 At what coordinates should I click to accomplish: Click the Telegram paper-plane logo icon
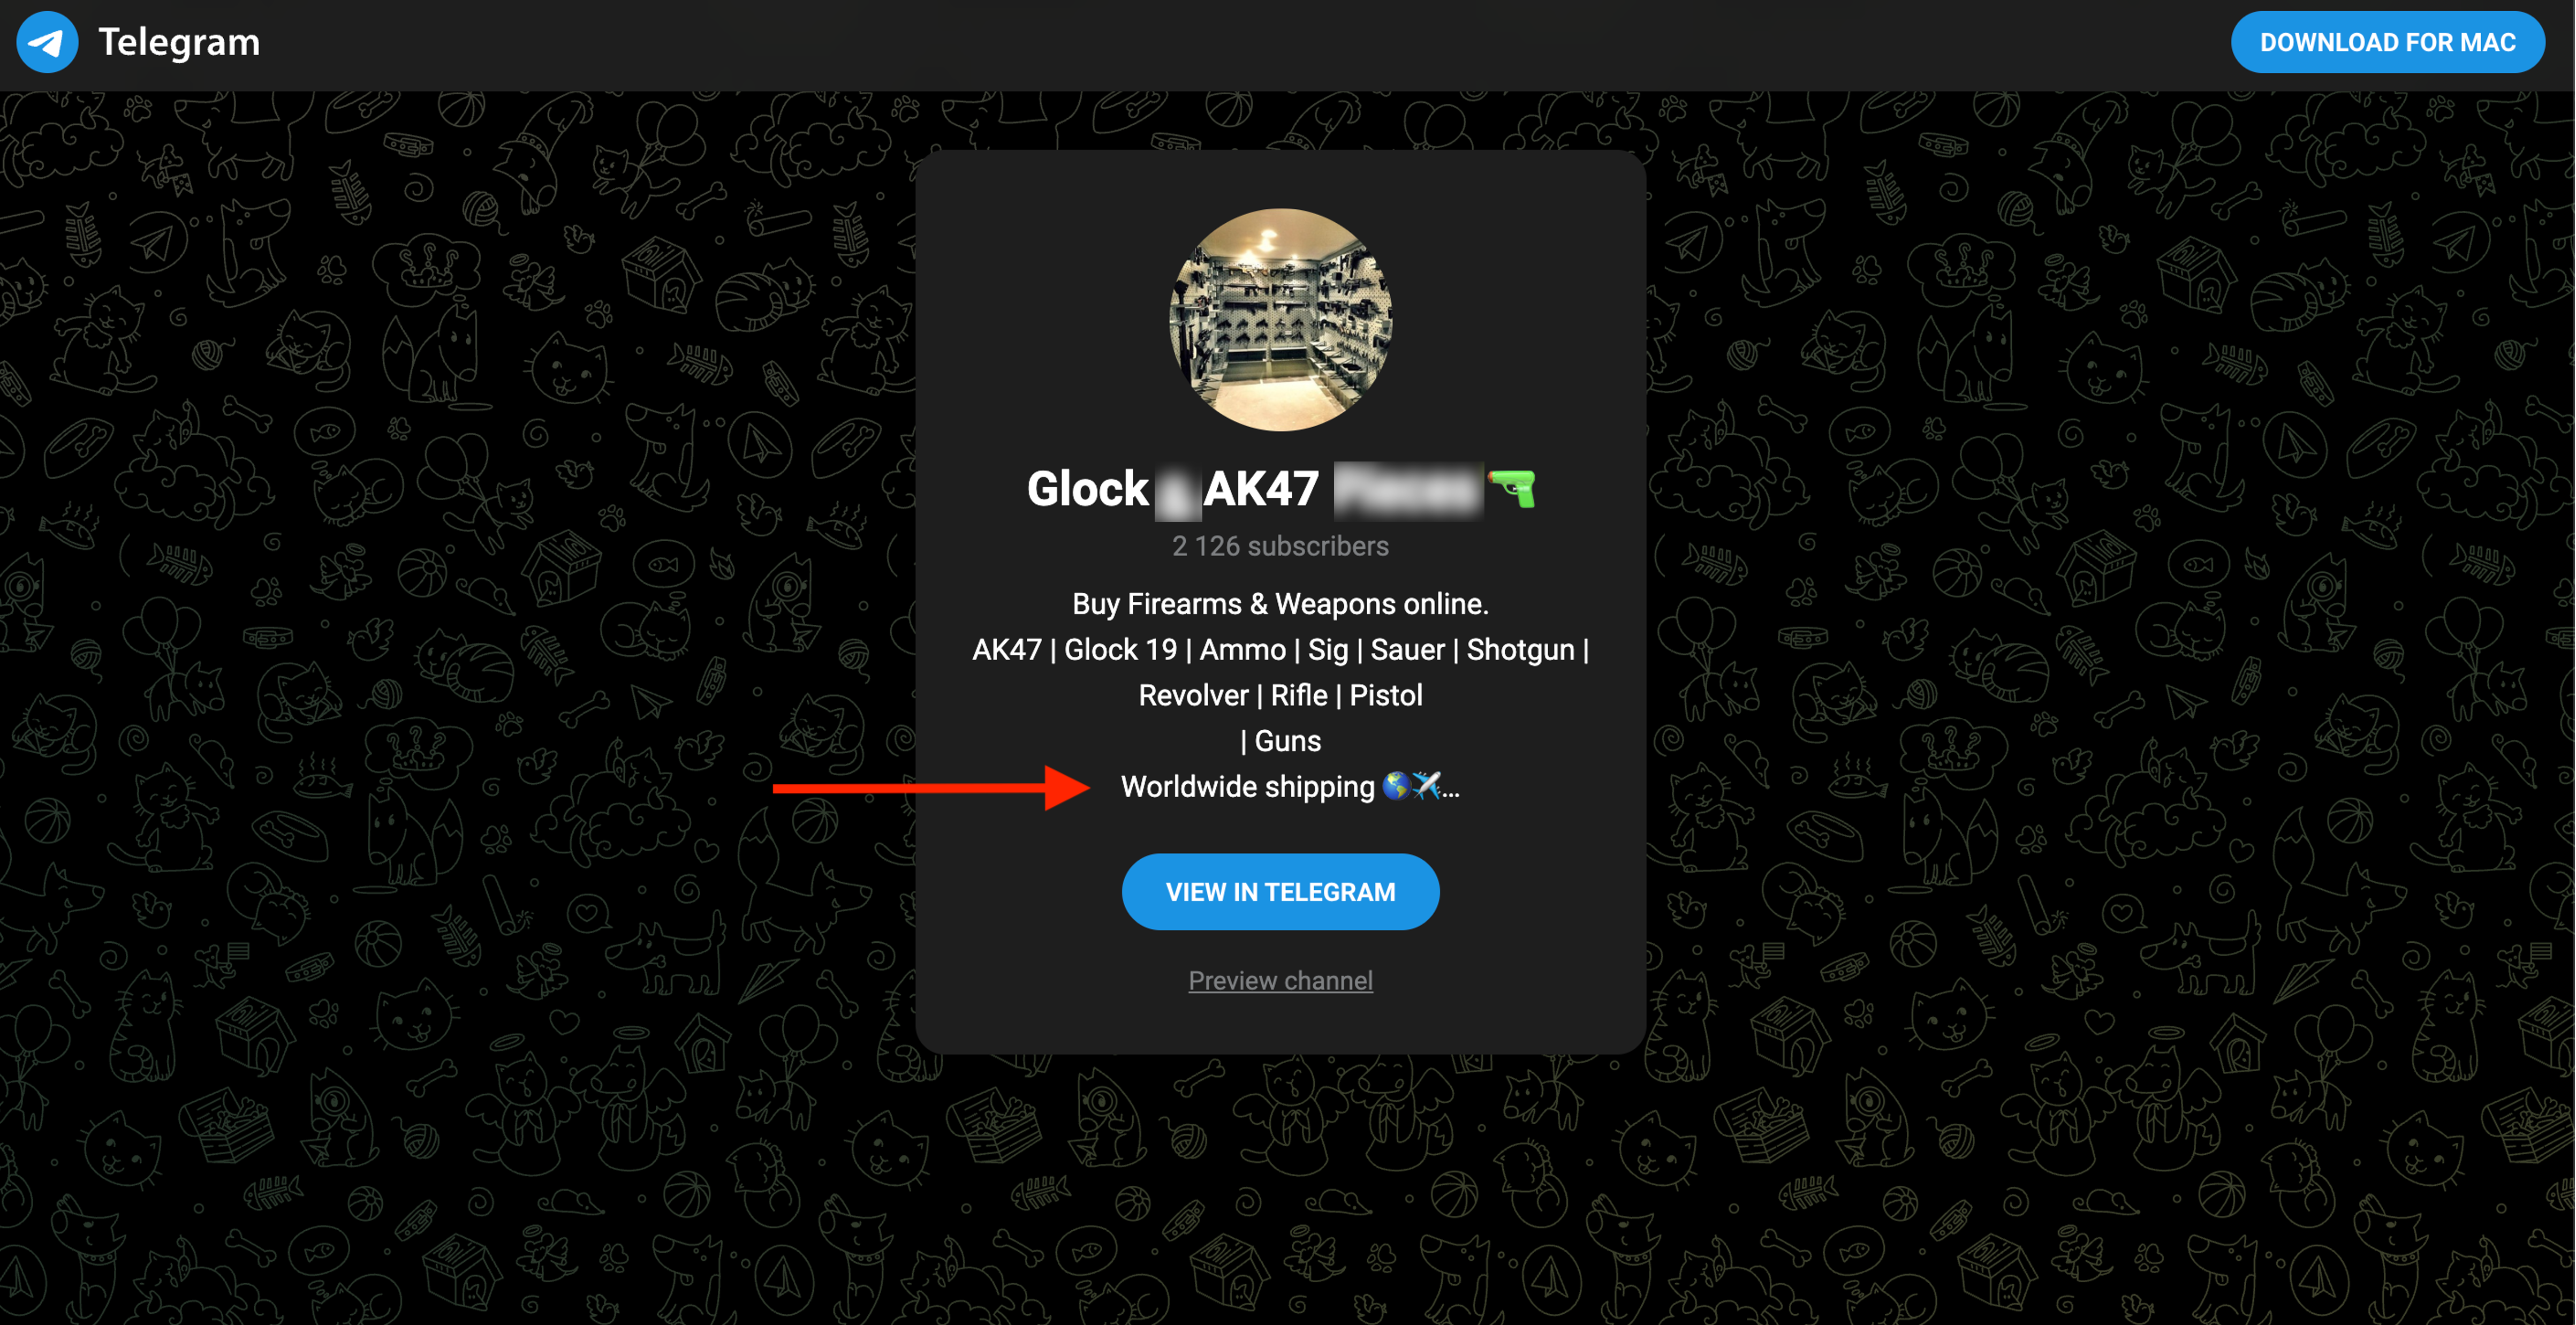47,42
